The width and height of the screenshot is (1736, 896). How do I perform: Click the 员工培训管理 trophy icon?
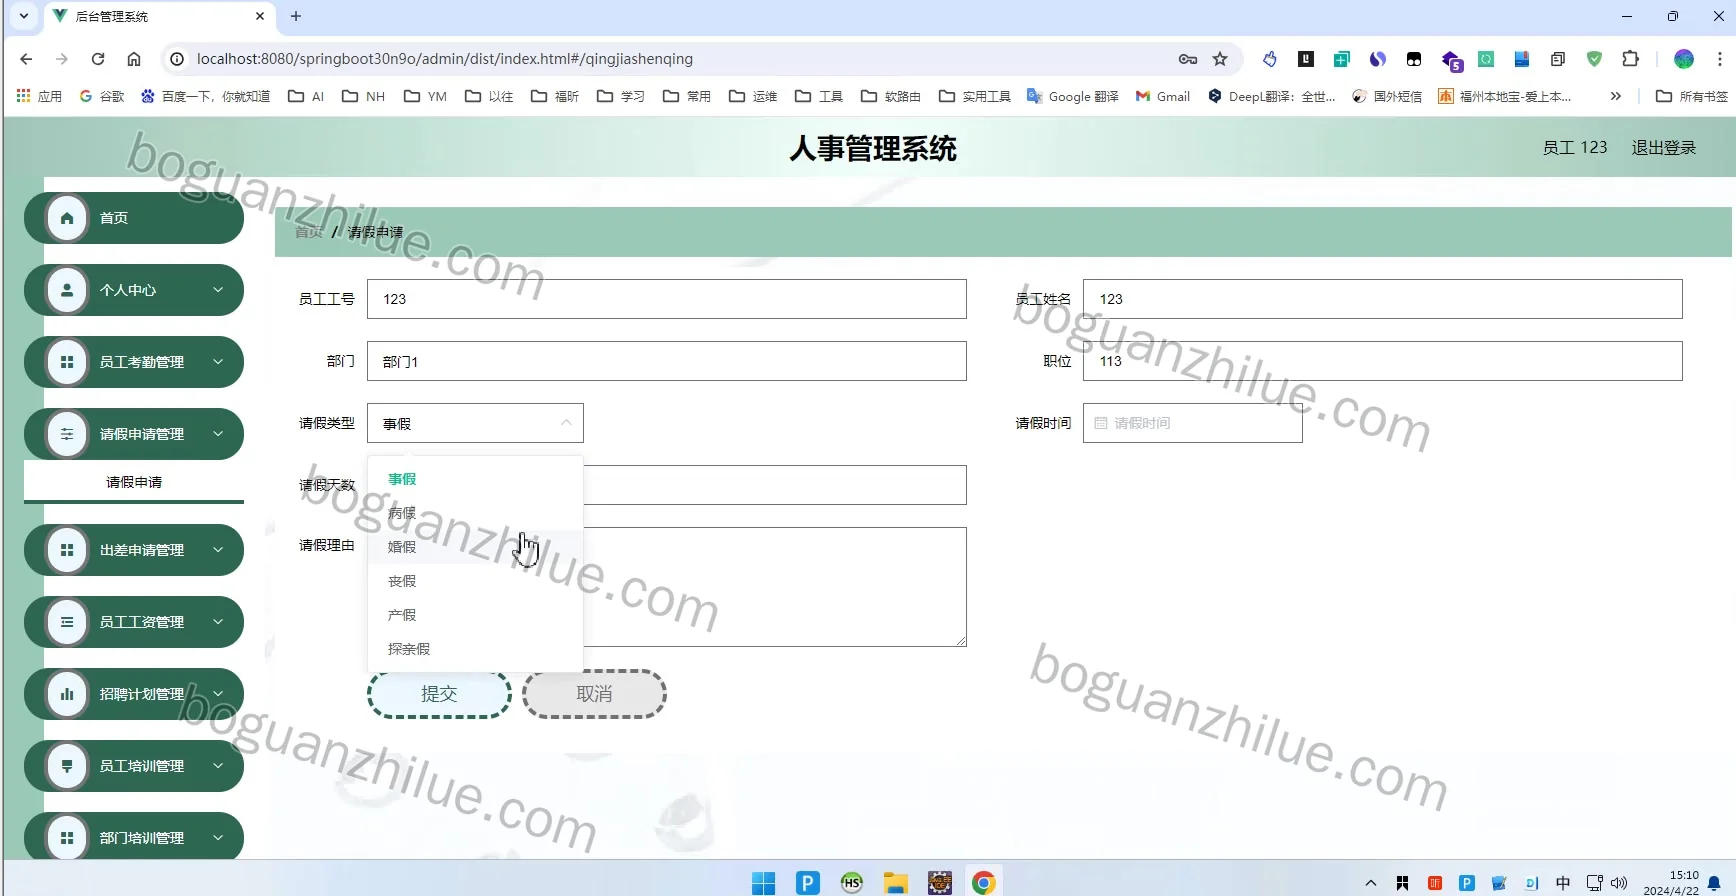click(67, 766)
